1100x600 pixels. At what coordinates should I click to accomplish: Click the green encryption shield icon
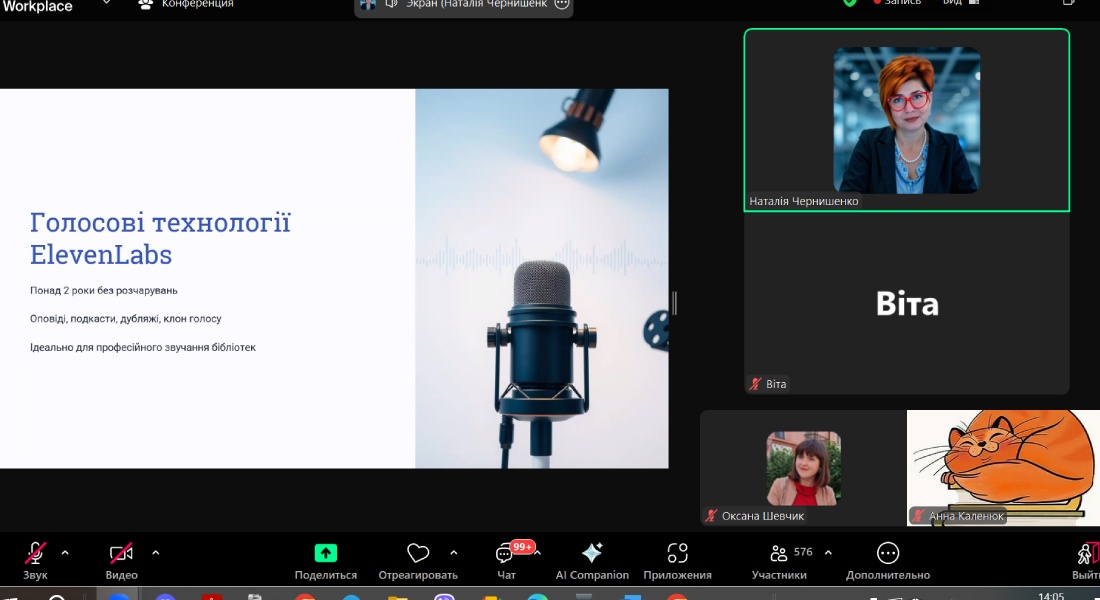pyautogui.click(x=850, y=3)
